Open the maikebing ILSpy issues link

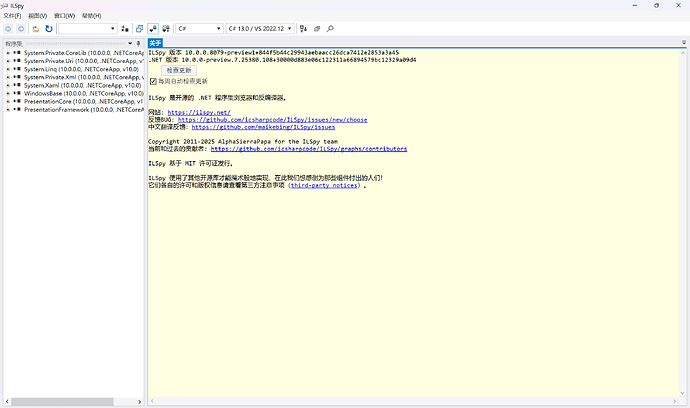(263, 127)
